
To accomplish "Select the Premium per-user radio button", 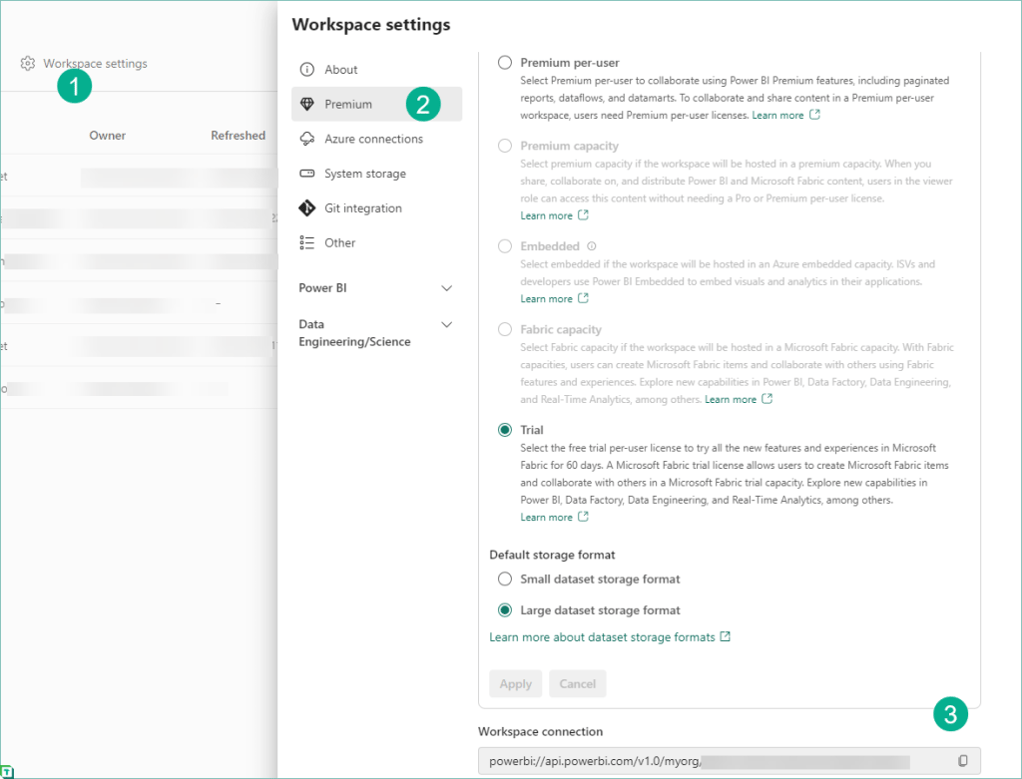I will 504,63.
